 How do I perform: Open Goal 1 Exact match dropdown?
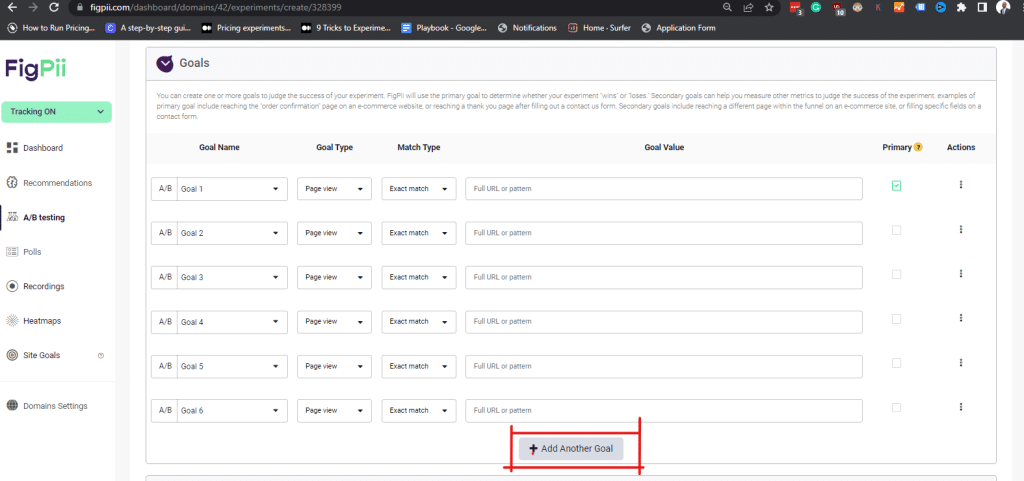point(419,189)
